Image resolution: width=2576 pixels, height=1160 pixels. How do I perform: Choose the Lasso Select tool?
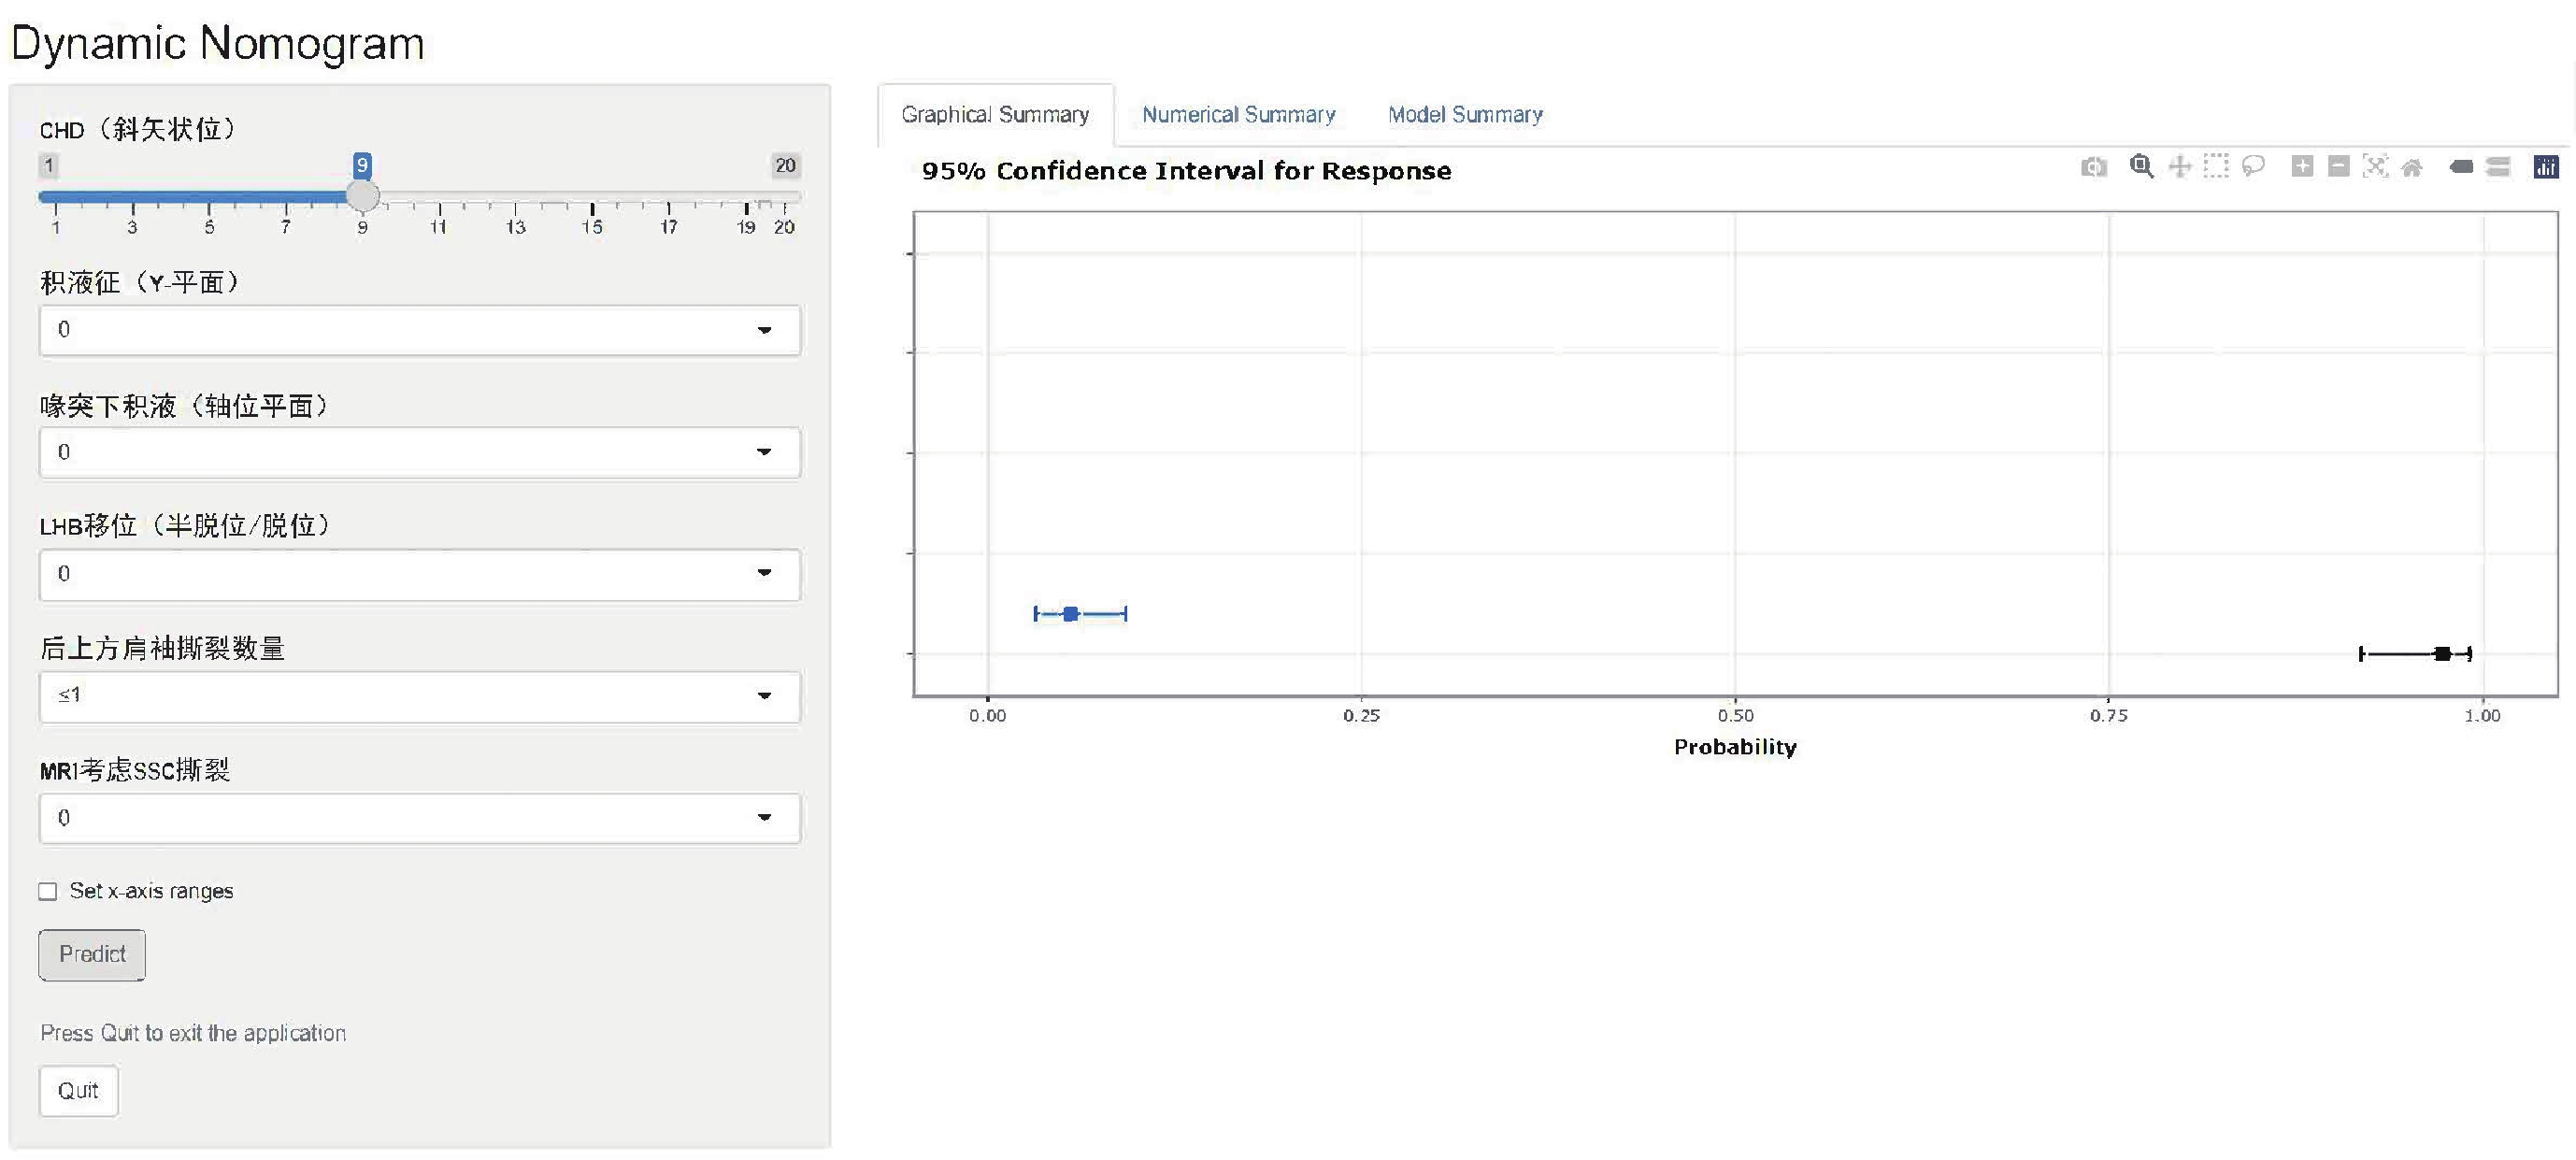(2253, 166)
